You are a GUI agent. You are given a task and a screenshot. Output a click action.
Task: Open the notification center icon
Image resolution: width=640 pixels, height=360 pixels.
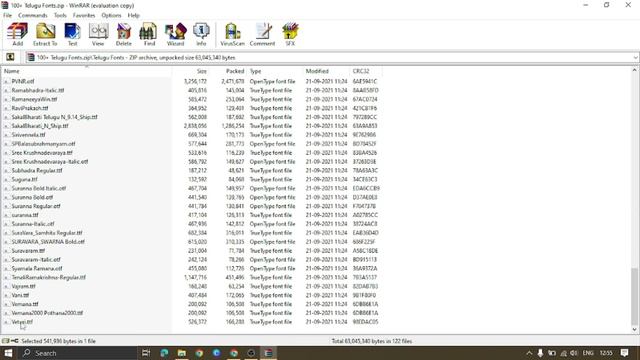(x=624, y=353)
